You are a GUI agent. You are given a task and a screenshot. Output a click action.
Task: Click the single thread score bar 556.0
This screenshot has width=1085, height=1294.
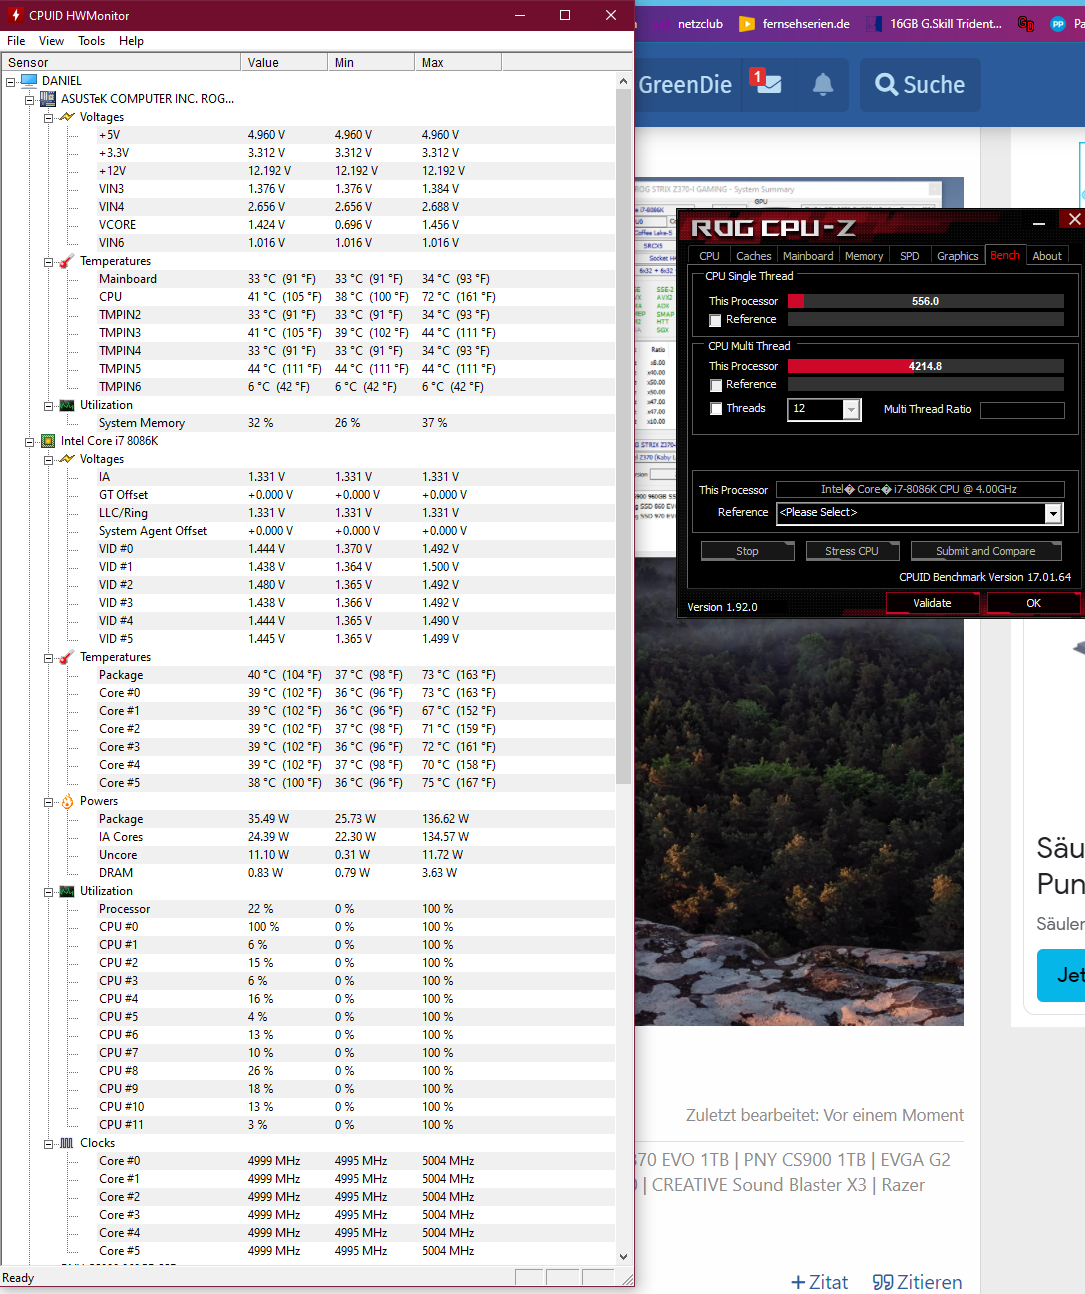coord(925,301)
